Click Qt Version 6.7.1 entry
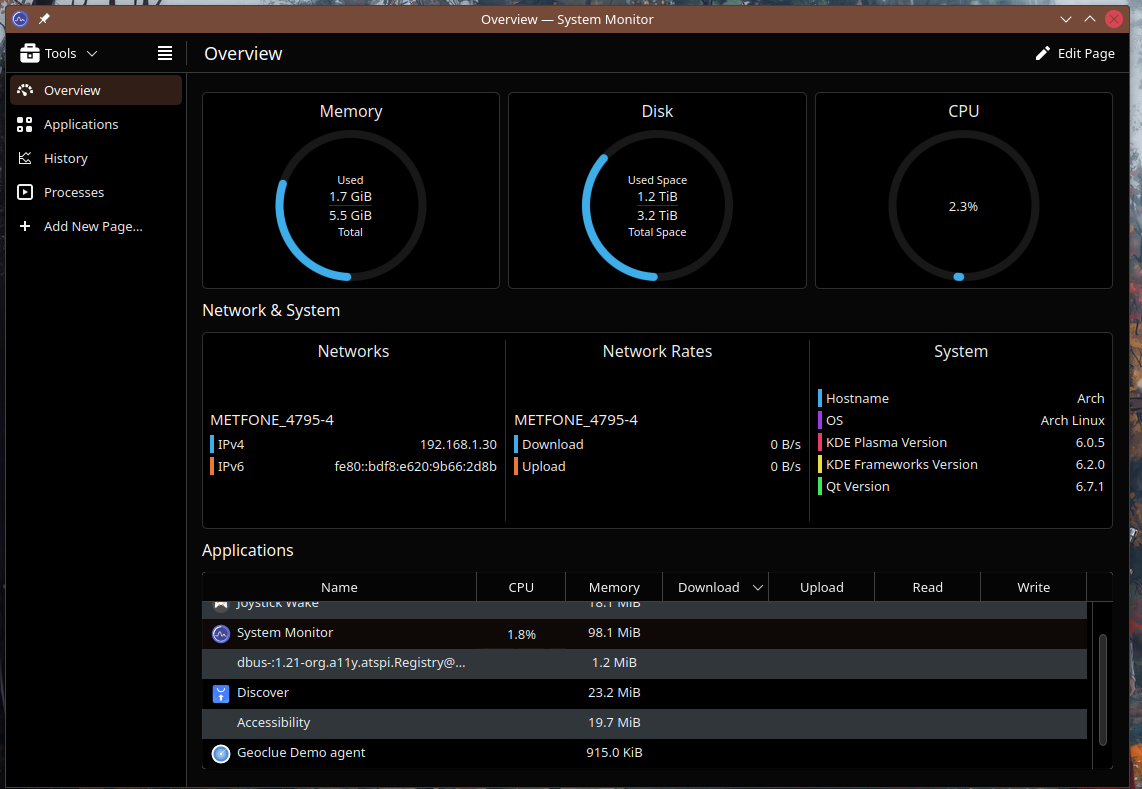This screenshot has height=789, width=1142. (961, 486)
